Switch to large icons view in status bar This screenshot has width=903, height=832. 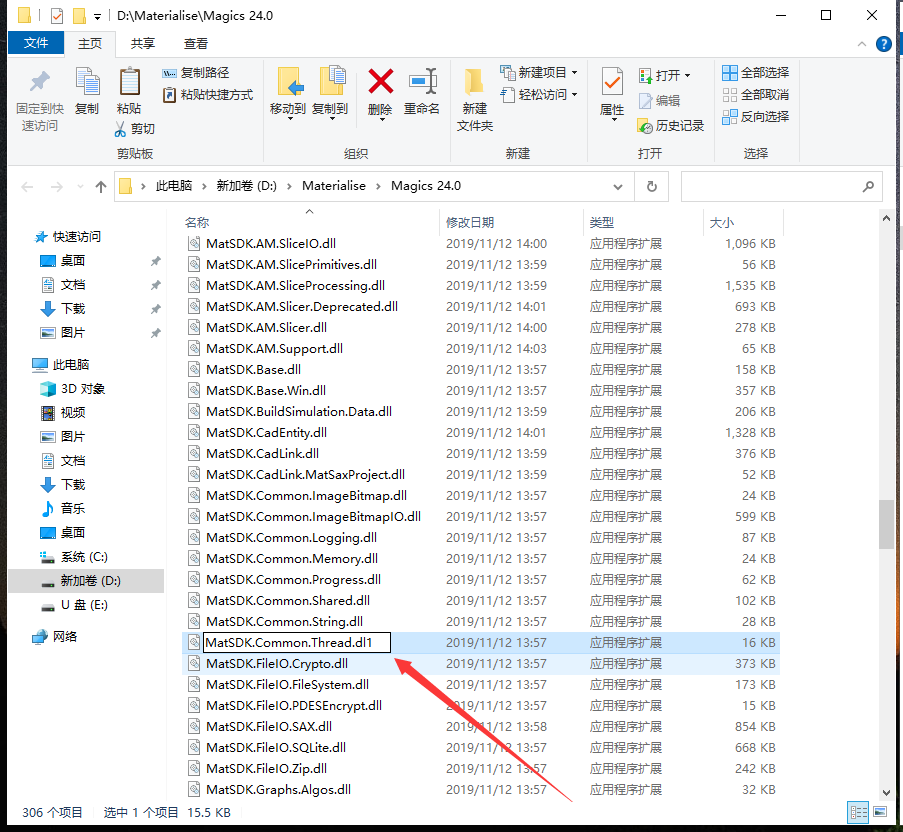point(880,812)
